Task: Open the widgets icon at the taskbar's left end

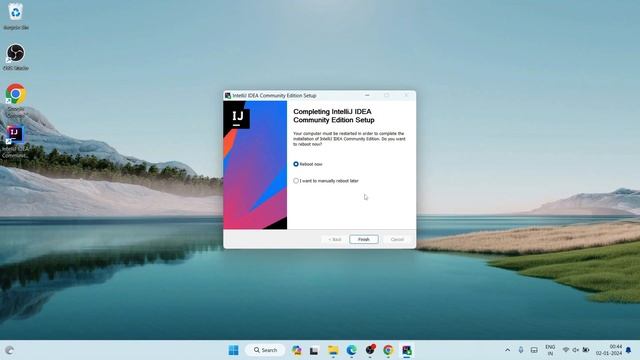Action: (9, 350)
